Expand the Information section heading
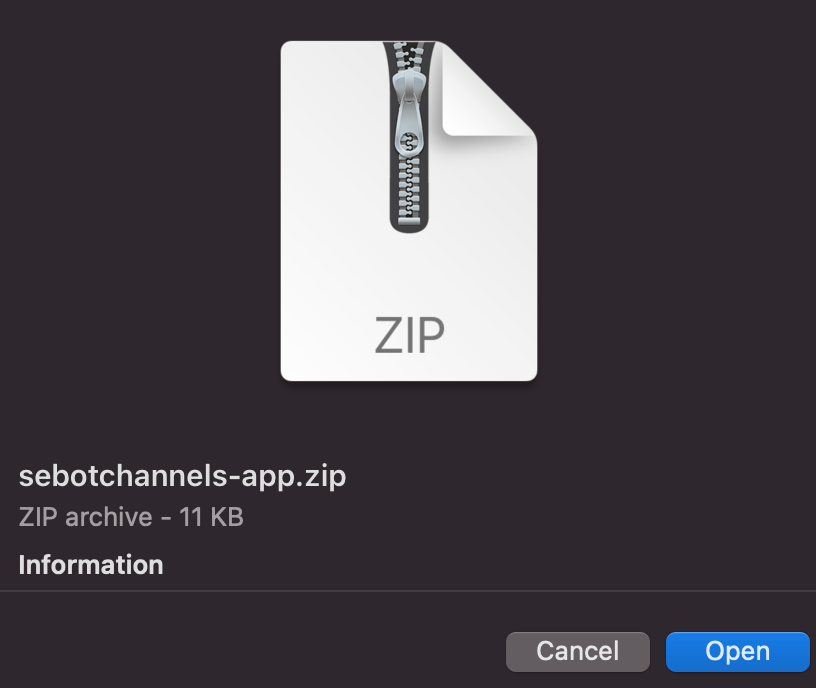The height and width of the screenshot is (688, 816). tap(91, 565)
